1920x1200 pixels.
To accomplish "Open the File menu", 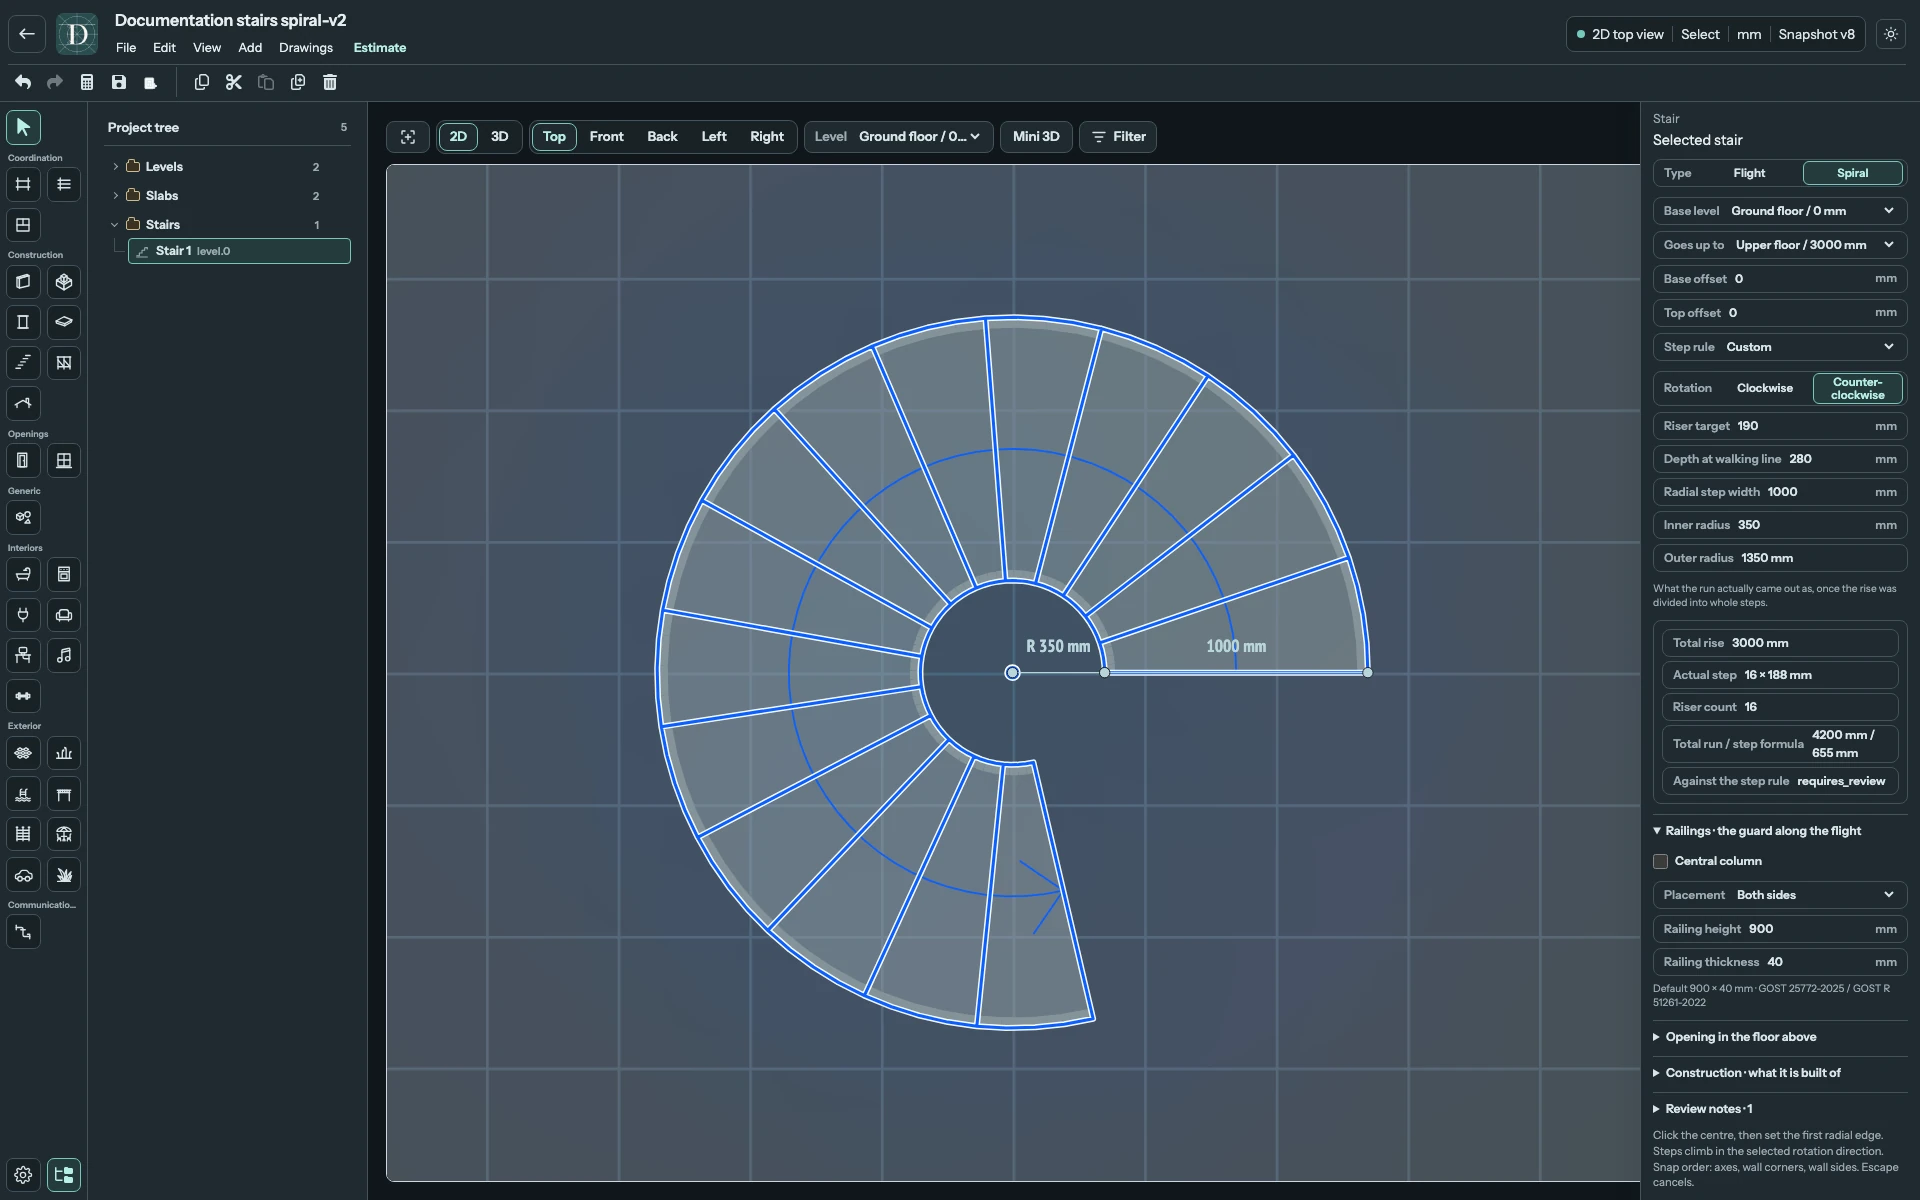I will [x=126, y=48].
